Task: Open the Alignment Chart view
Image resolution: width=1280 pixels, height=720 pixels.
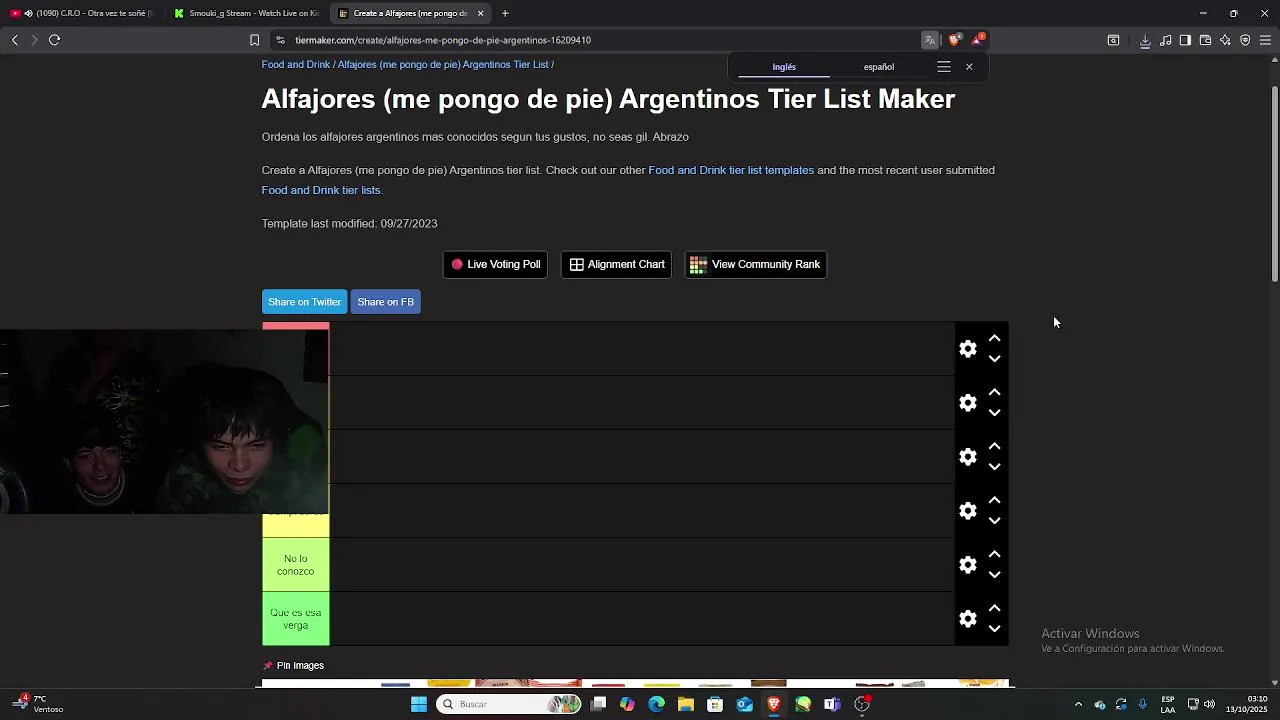Action: click(616, 264)
